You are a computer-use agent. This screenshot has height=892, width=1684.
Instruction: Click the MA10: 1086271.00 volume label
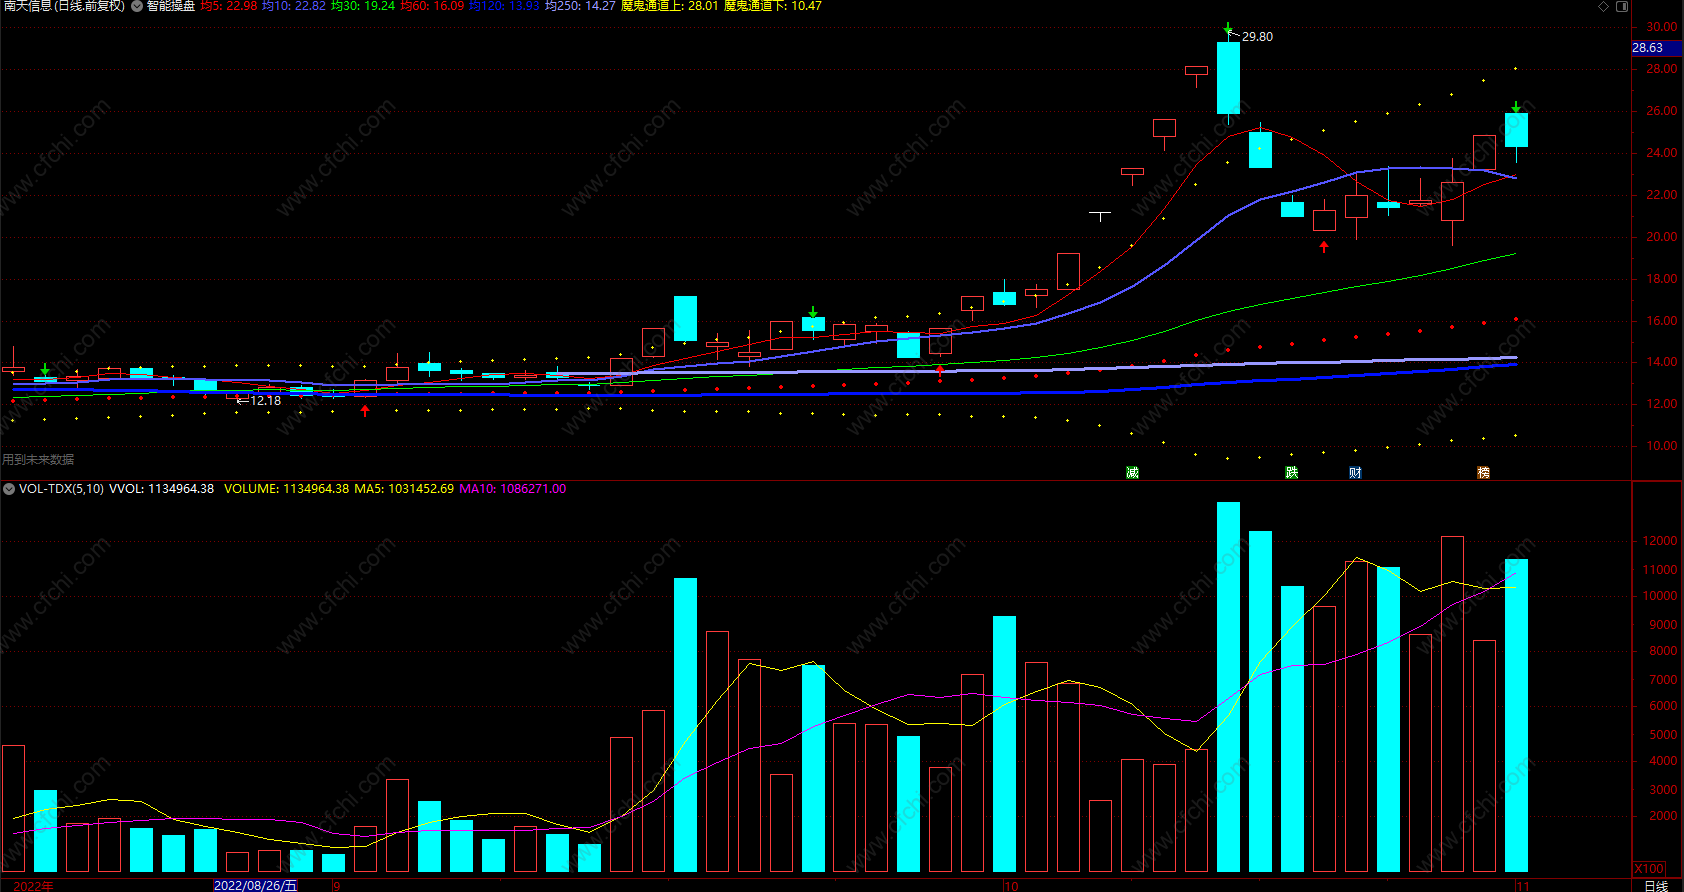tap(512, 489)
